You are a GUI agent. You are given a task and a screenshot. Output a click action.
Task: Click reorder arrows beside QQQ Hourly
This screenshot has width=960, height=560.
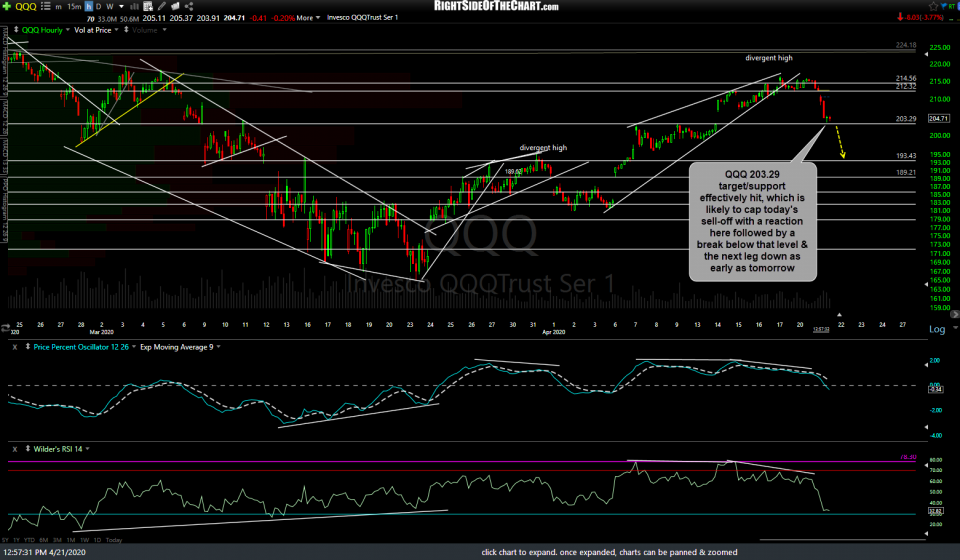(x=16, y=29)
